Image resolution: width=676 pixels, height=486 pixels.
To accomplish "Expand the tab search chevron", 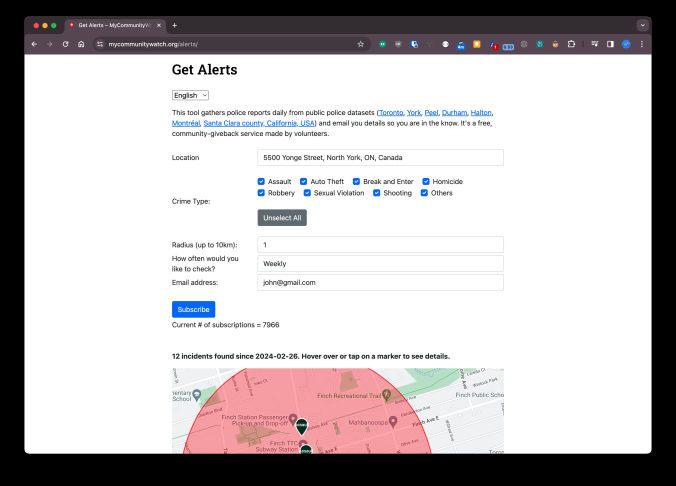I will pos(641,25).
